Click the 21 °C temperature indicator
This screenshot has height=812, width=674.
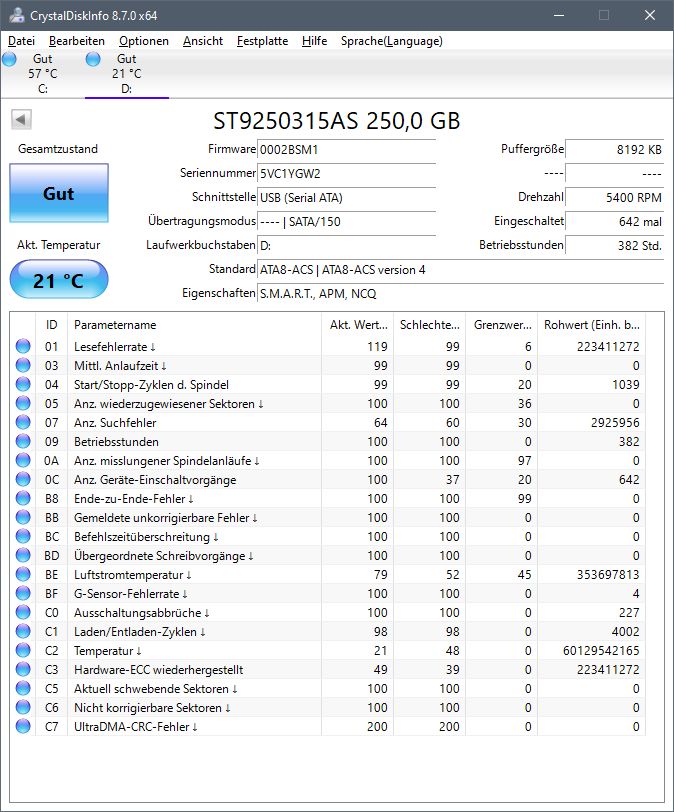click(x=57, y=280)
